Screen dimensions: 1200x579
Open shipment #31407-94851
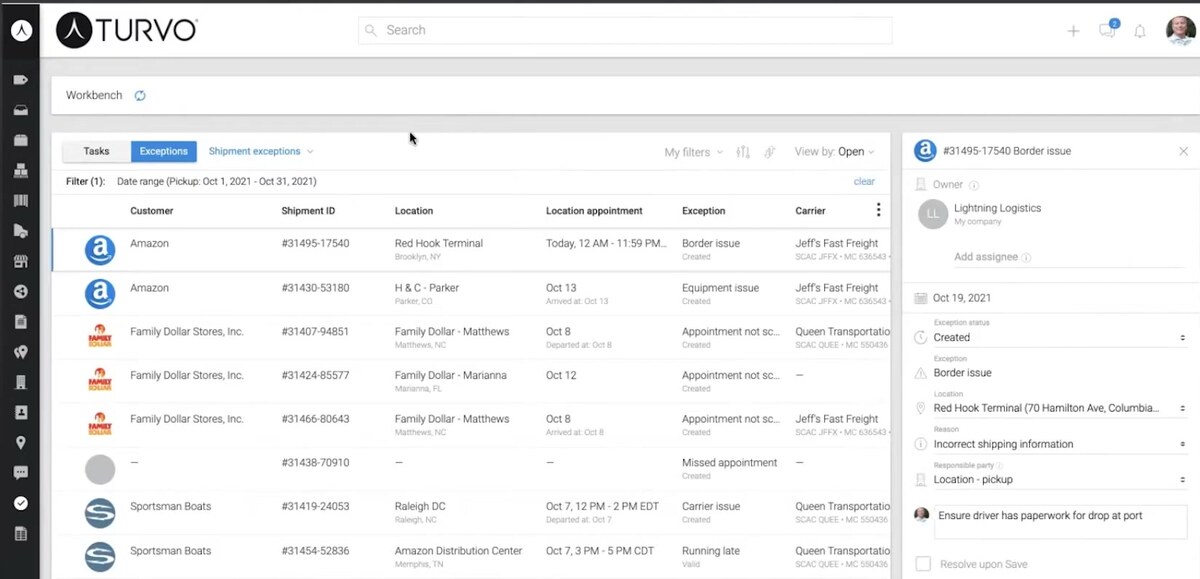pos(315,332)
